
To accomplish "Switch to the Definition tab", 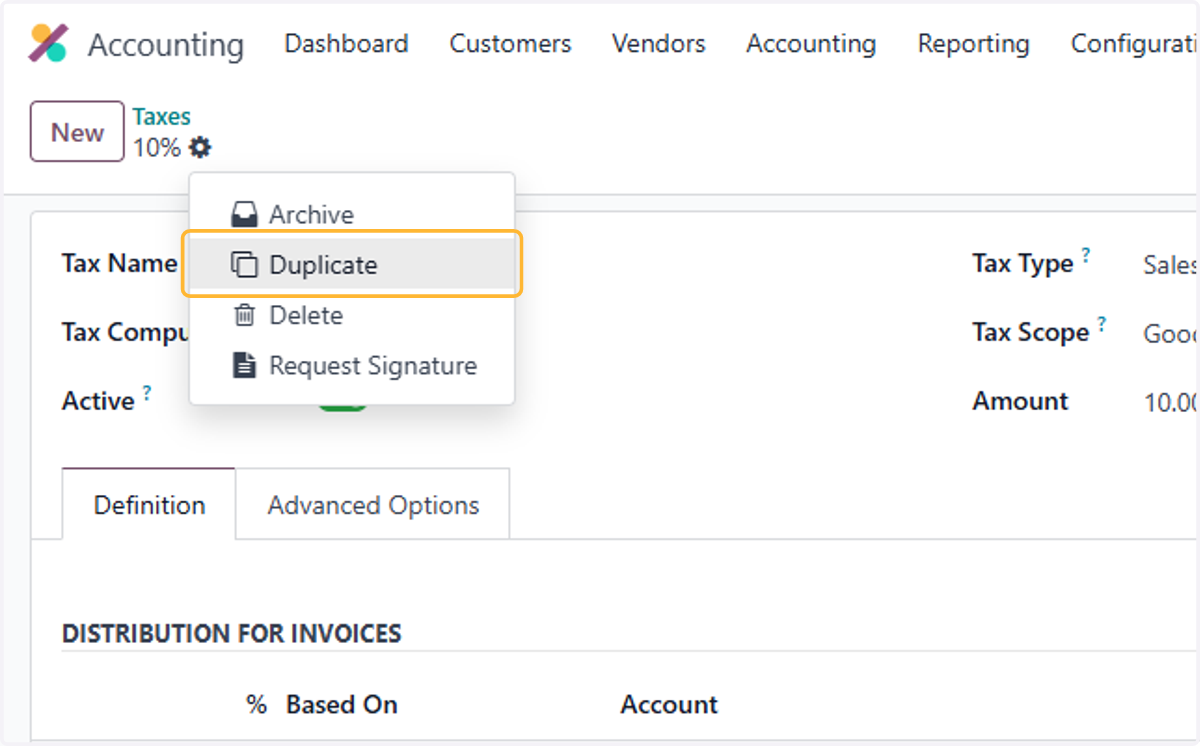I will 149,505.
